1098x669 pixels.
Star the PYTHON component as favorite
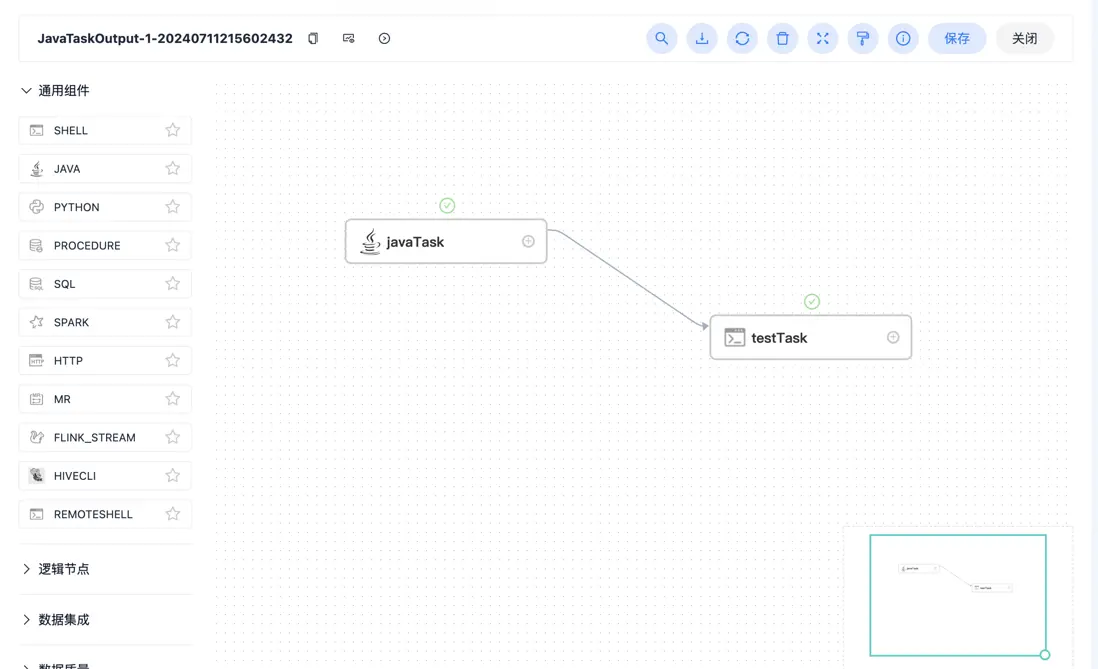tap(173, 207)
